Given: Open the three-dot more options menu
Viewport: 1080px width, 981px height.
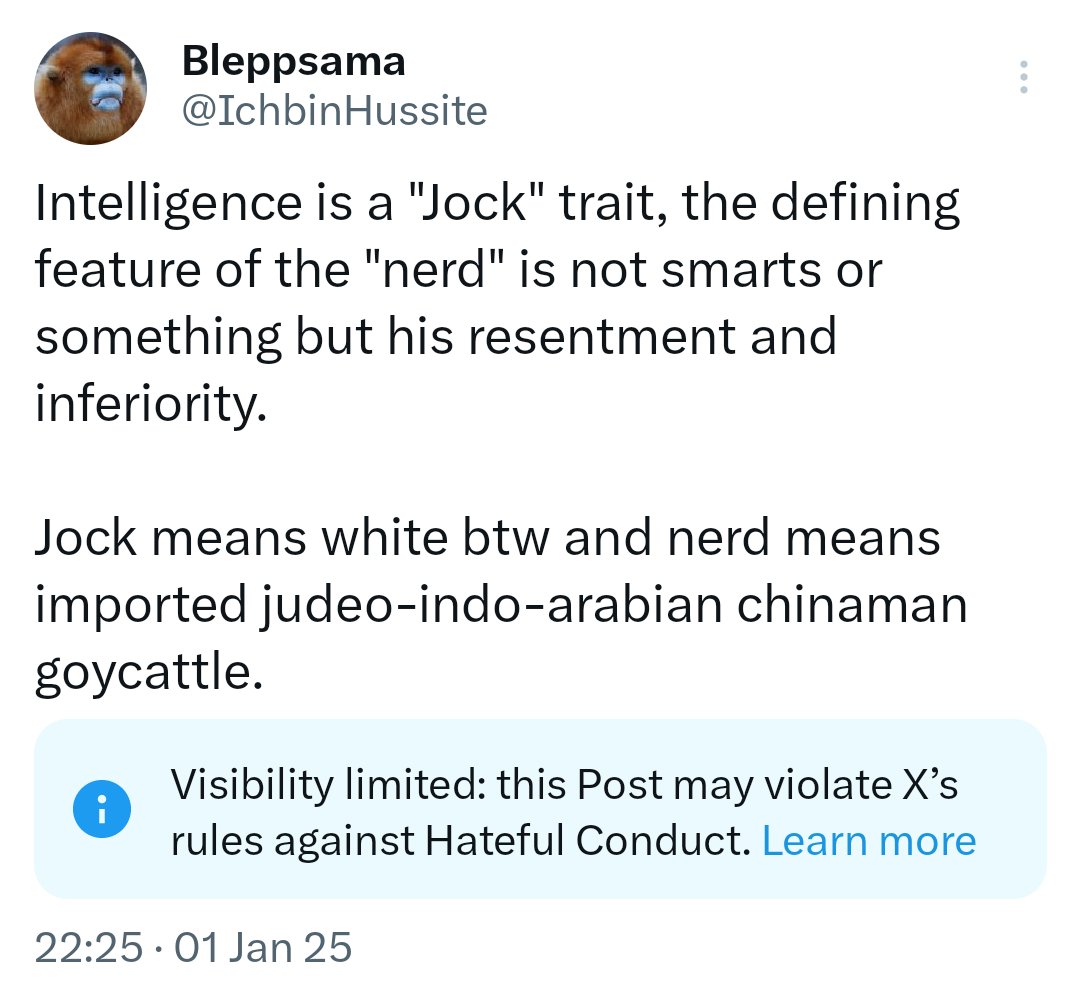Looking at the screenshot, I should point(1024,76).
